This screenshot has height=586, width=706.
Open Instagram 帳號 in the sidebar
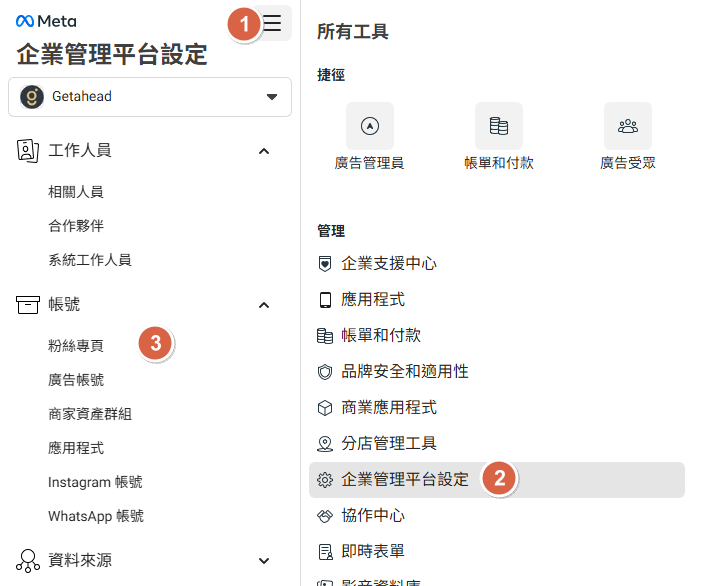click(95, 482)
